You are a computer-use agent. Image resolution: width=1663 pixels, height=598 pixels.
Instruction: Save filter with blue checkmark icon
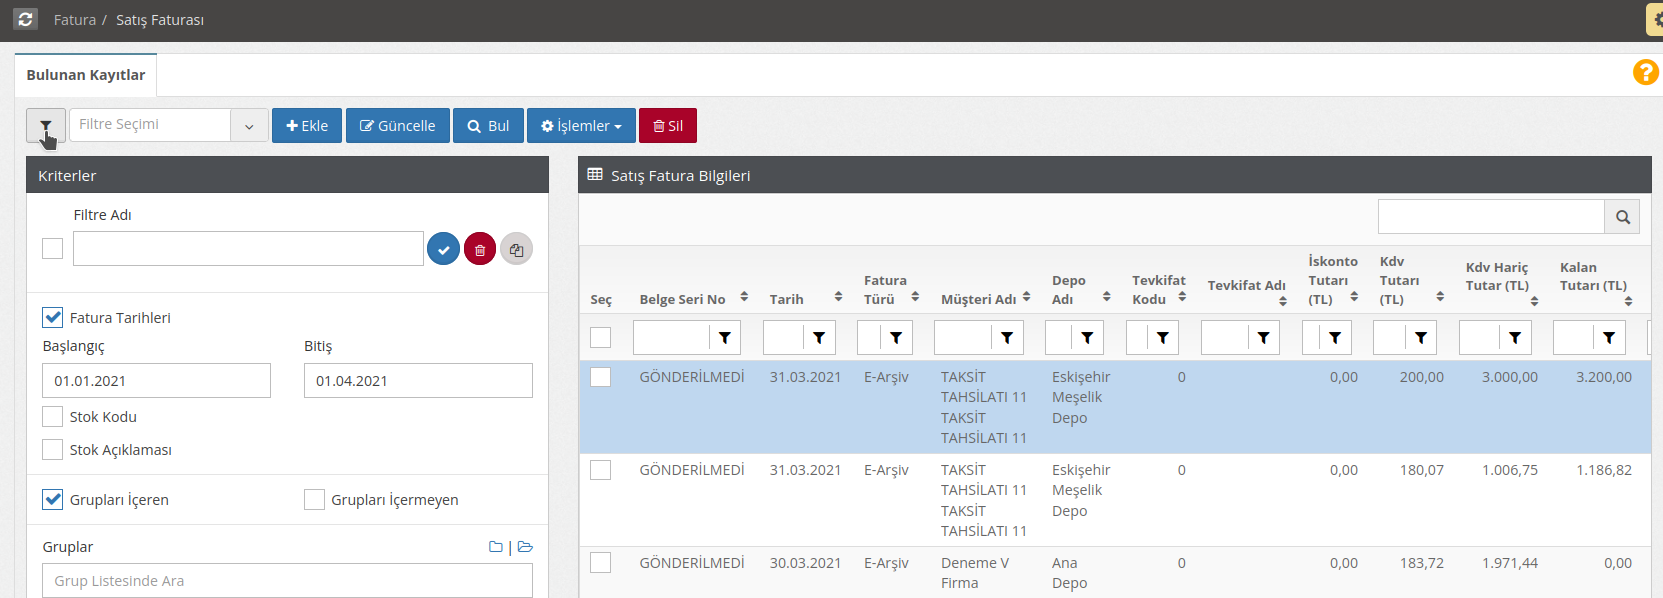[x=443, y=249]
